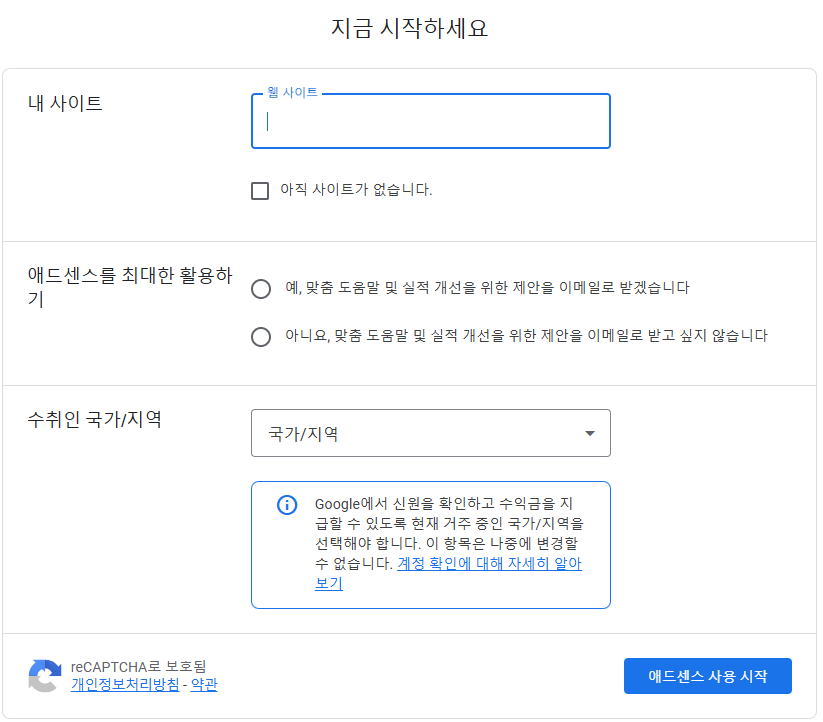Select the 아니요, 맞춤 도움말 radio button

click(x=261, y=337)
